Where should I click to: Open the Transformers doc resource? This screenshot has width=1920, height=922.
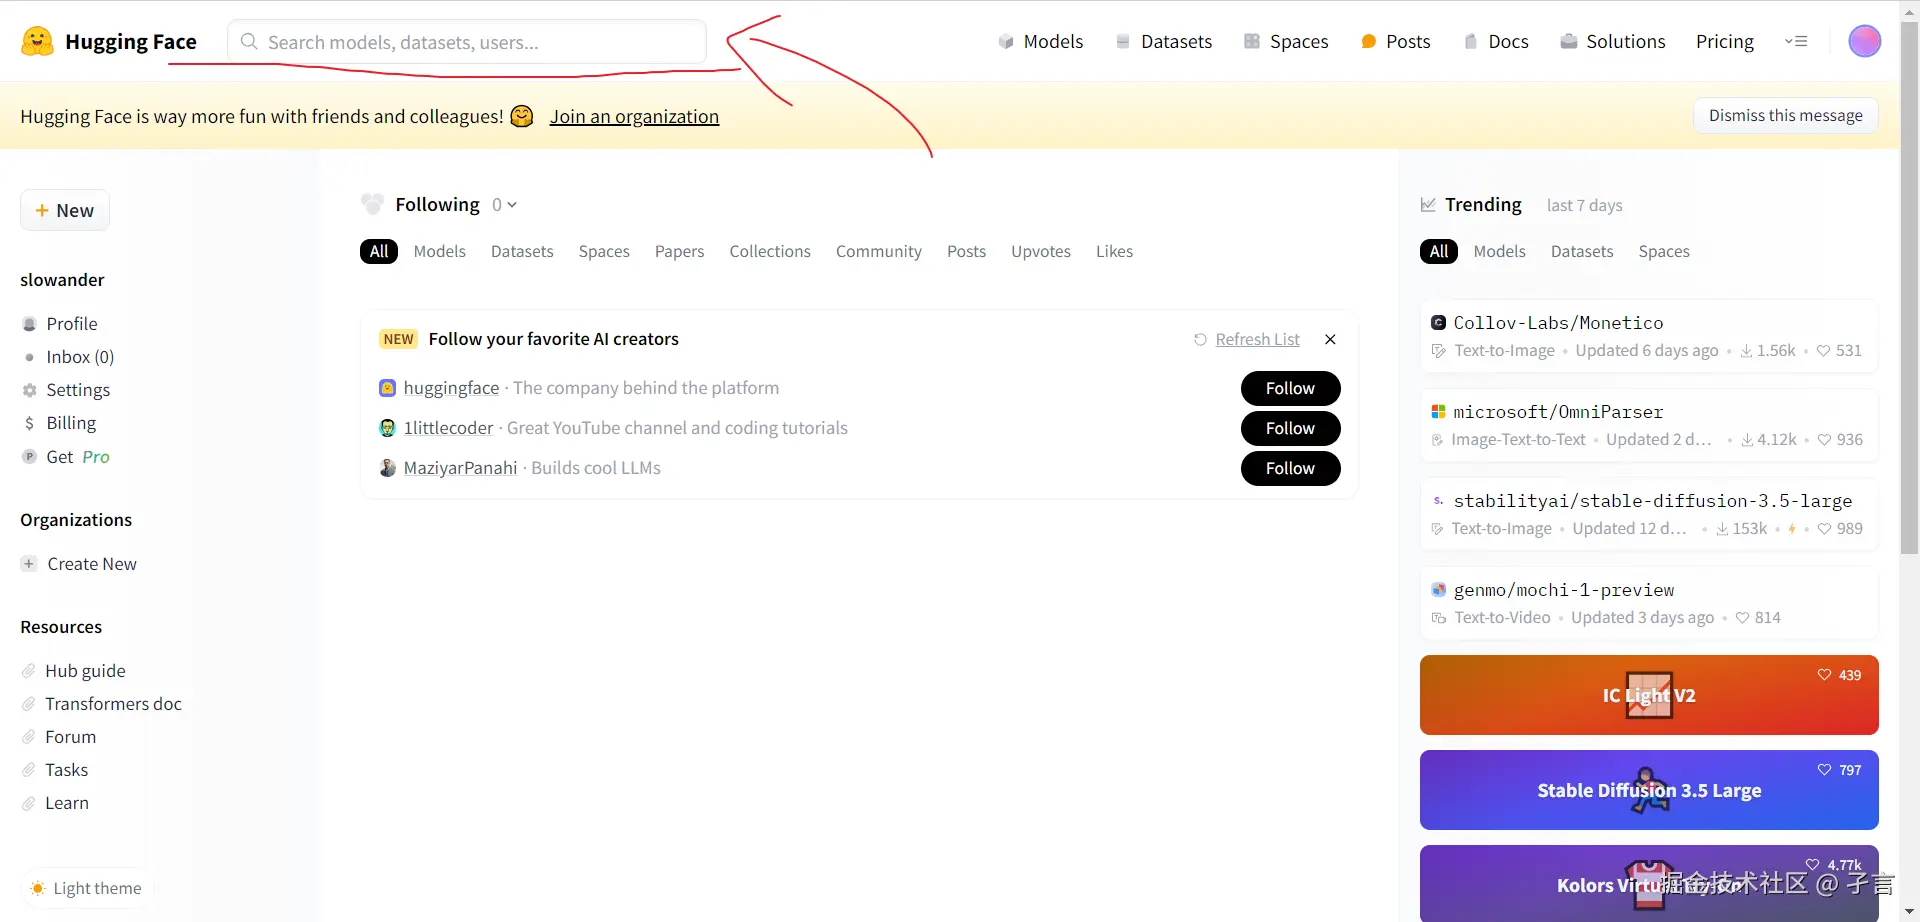click(x=113, y=704)
